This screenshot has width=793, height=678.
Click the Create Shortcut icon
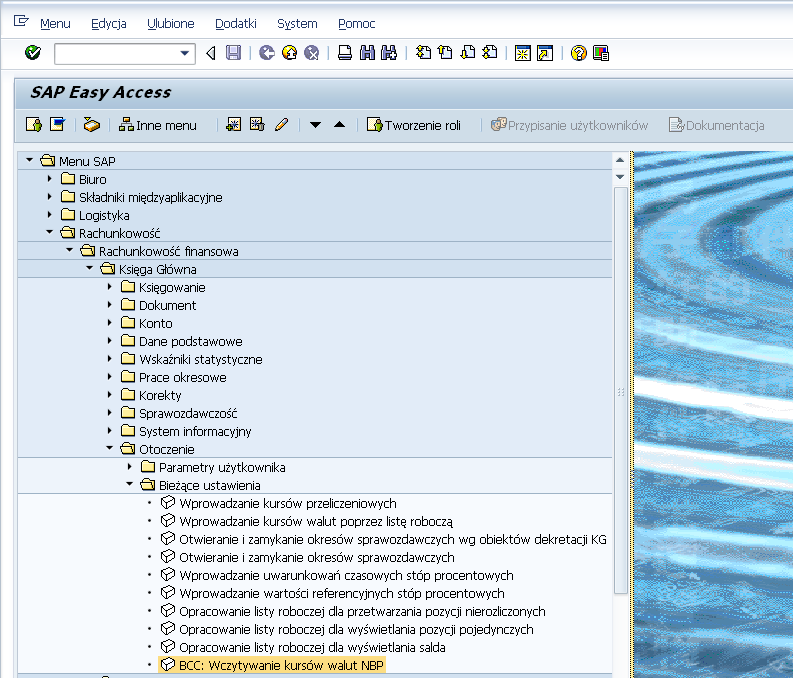tap(545, 53)
